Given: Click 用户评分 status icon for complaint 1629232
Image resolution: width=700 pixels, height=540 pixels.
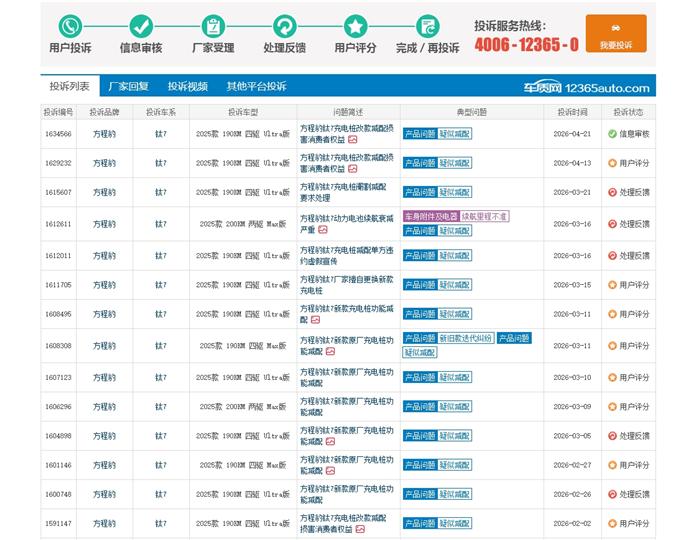Looking at the screenshot, I should click(613, 163).
